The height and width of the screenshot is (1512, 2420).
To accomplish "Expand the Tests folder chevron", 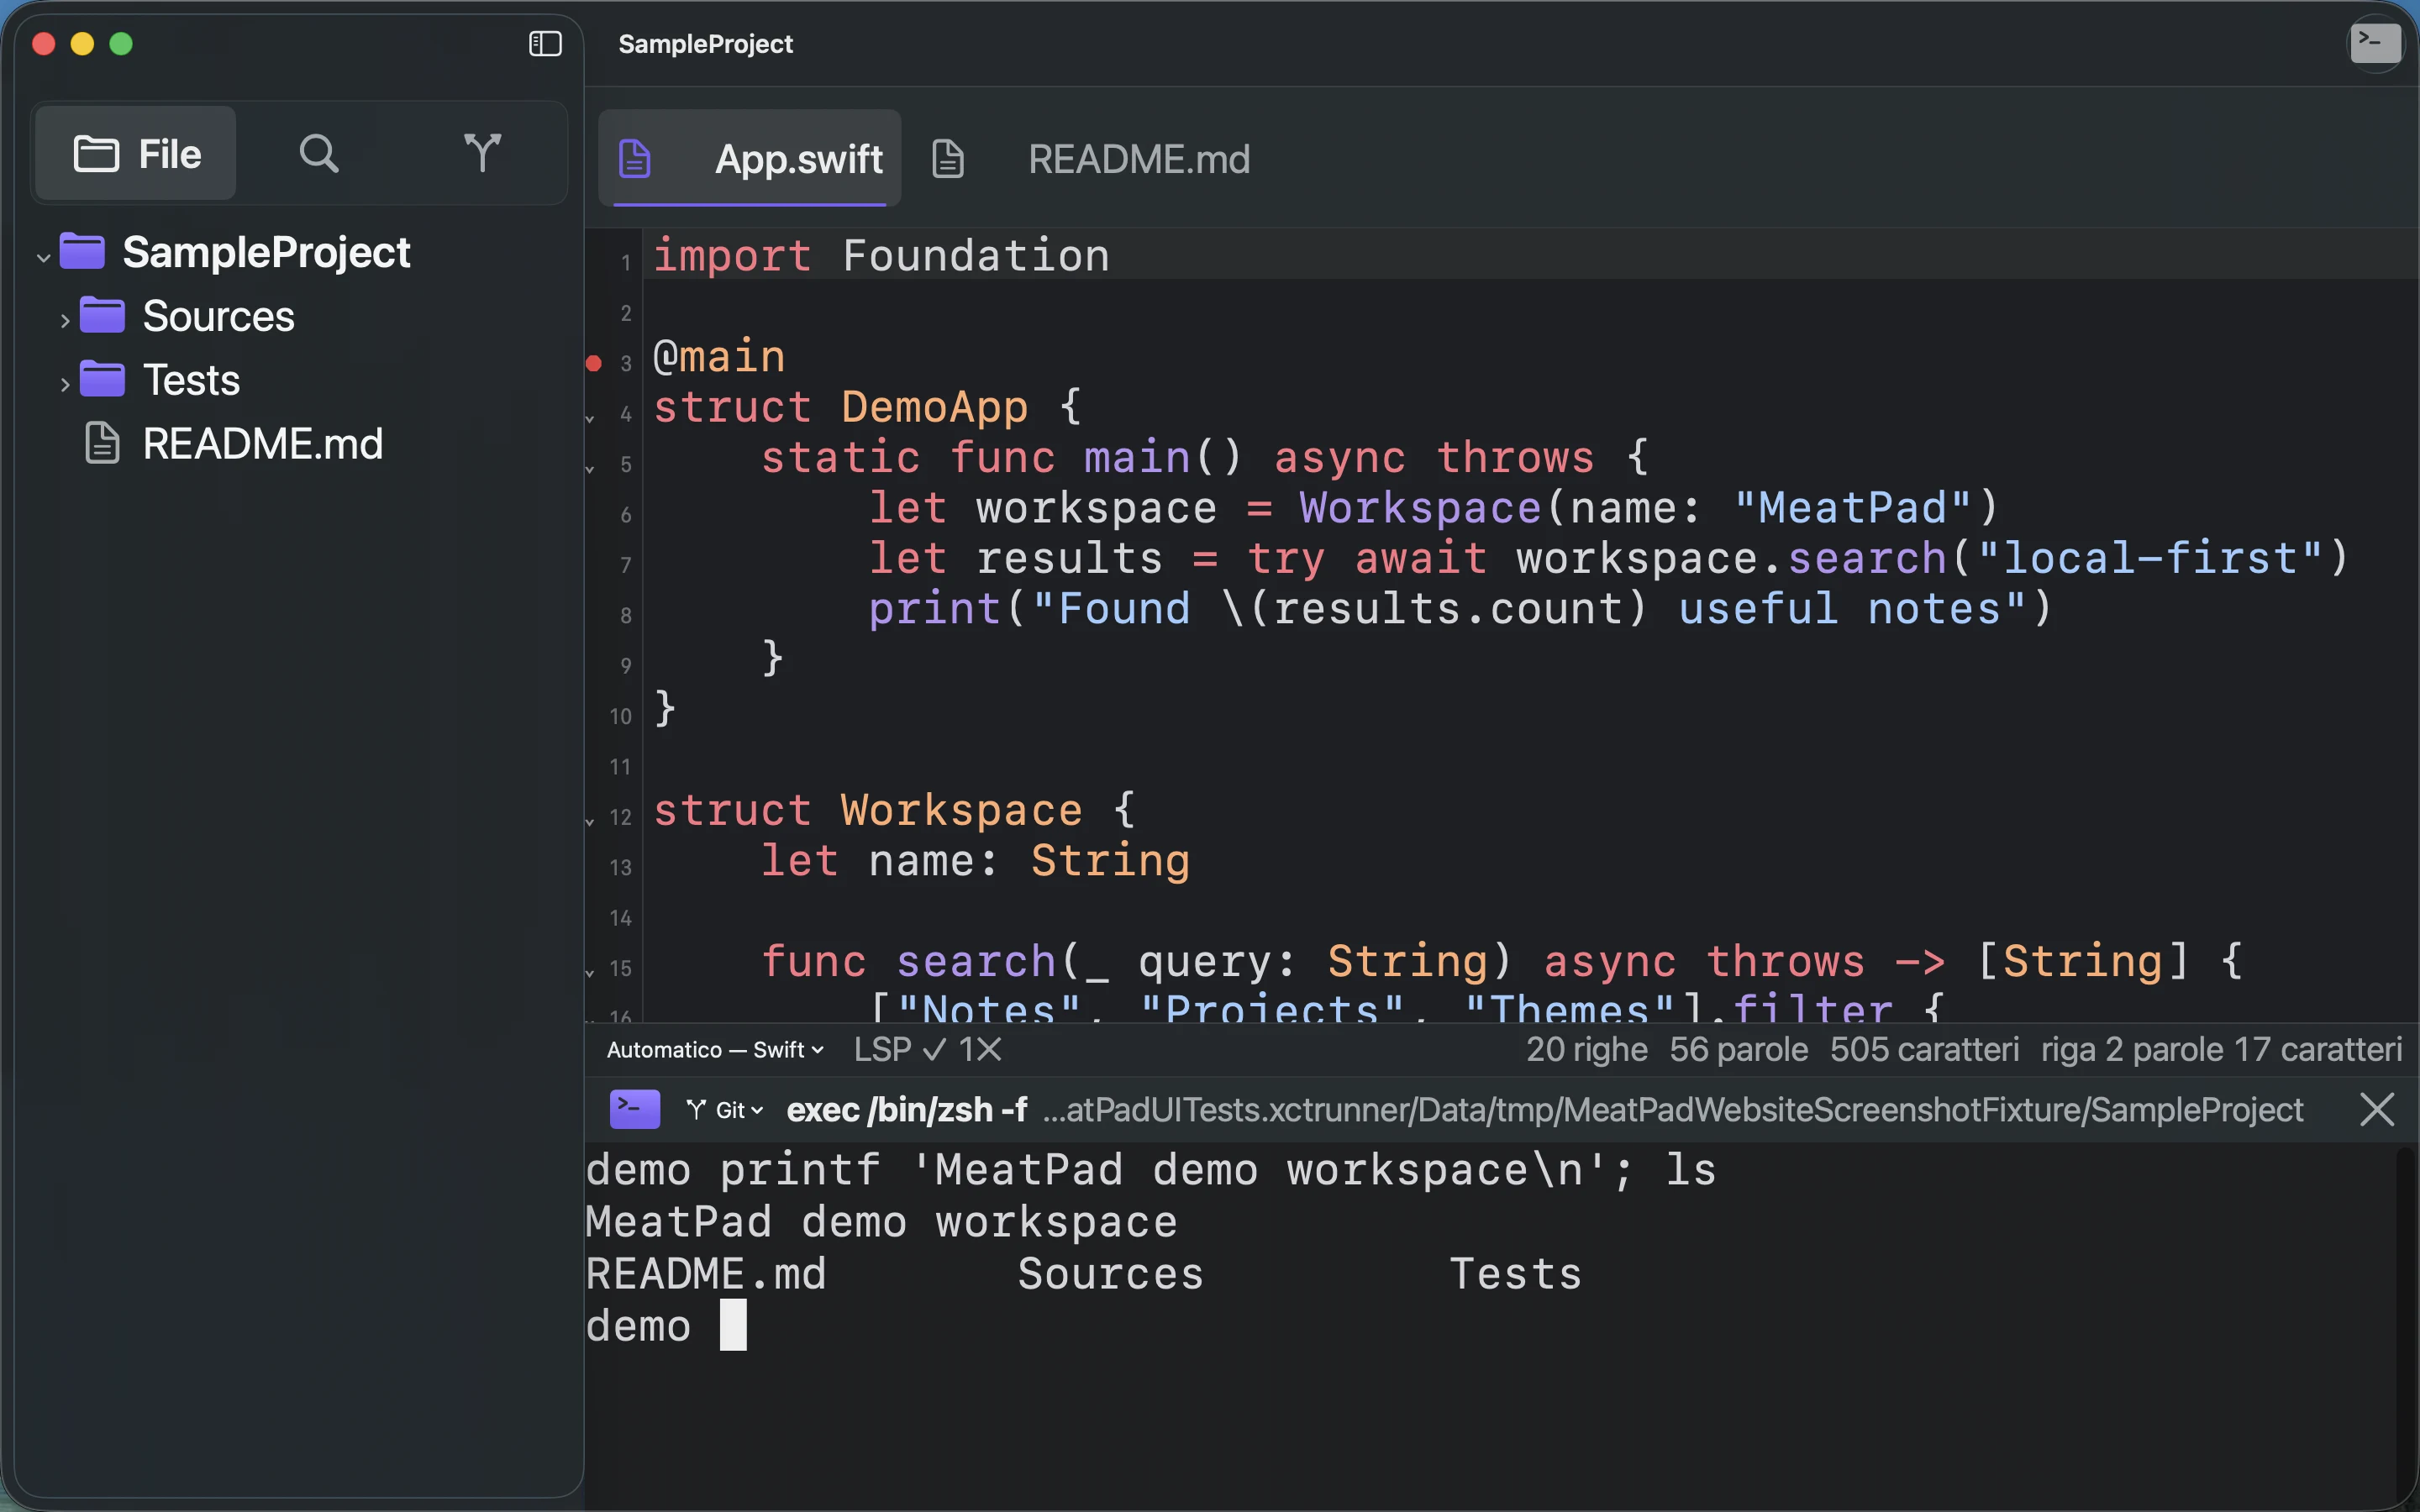I will point(65,385).
